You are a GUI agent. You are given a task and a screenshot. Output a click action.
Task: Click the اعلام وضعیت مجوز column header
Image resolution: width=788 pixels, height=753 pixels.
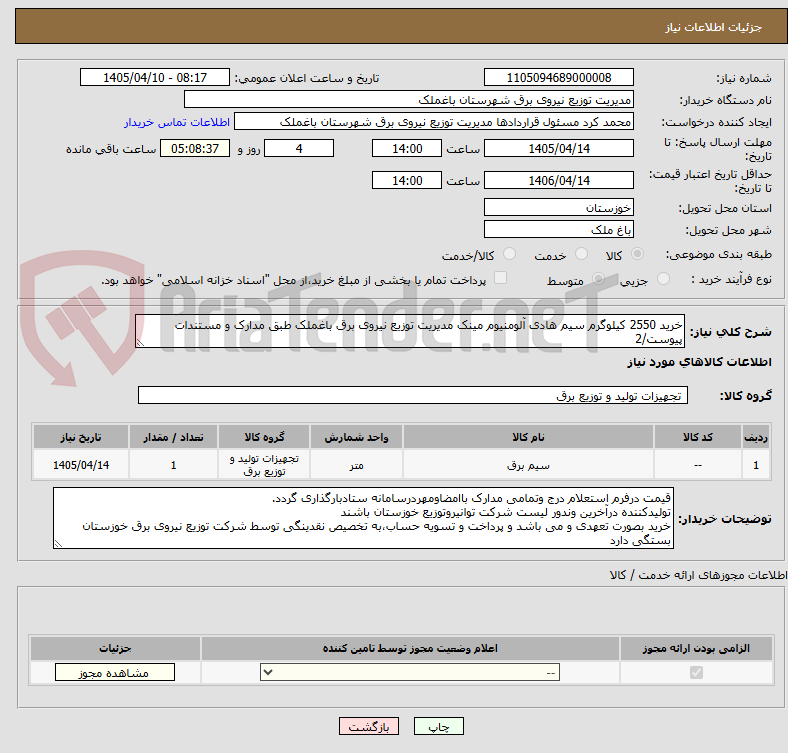pos(410,648)
